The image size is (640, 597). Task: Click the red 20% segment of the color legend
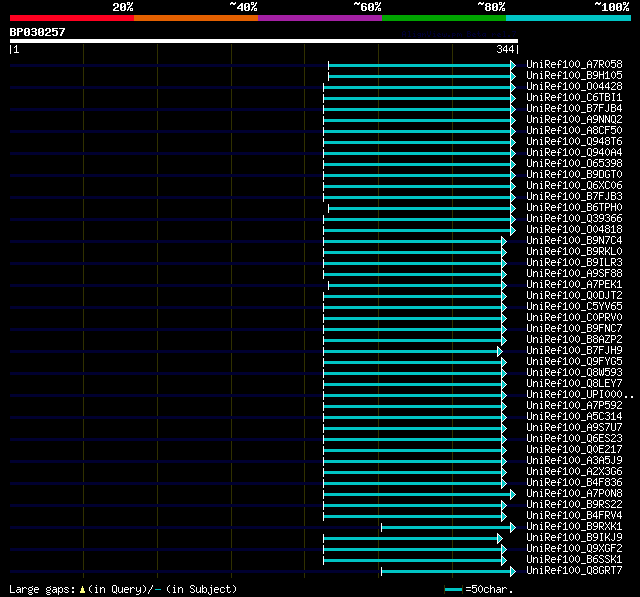coord(72,18)
